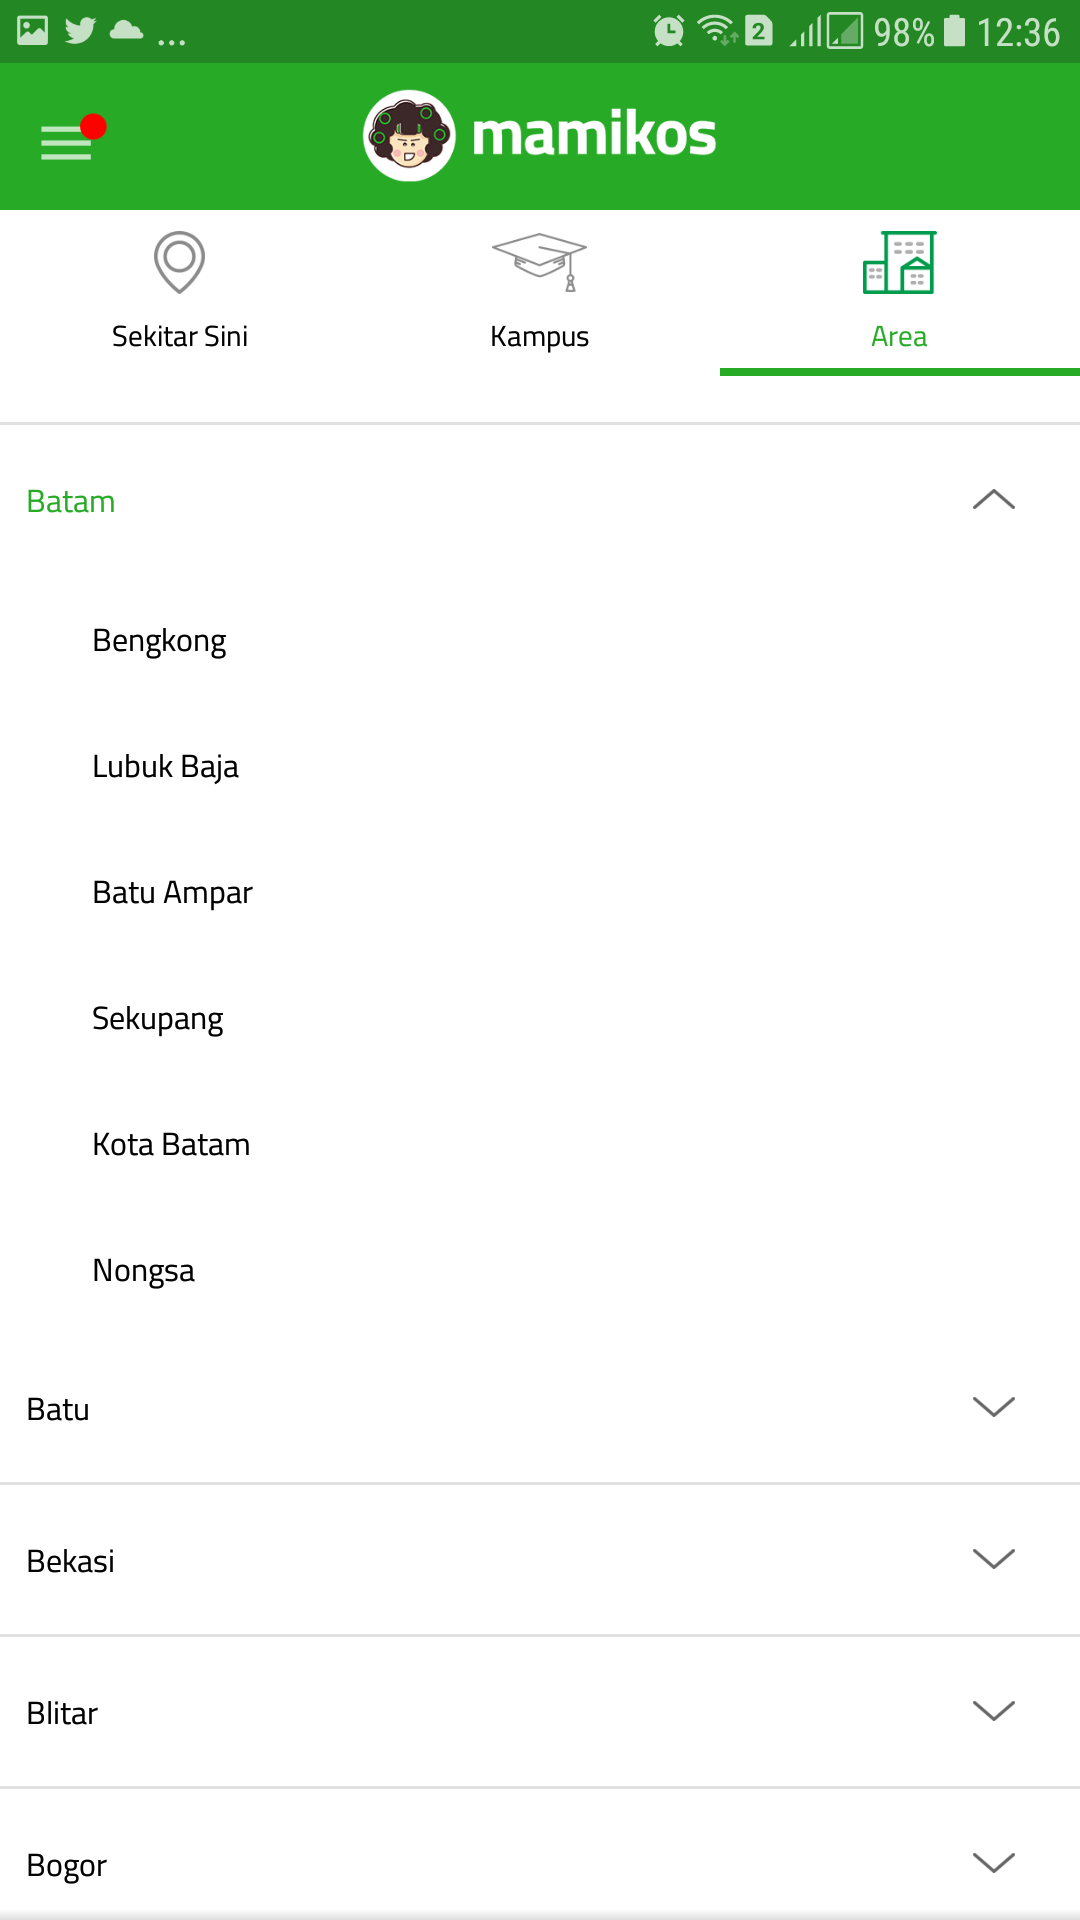Tap the buildings Area icon
Screen dimensions: 1080x1920
coord(899,262)
